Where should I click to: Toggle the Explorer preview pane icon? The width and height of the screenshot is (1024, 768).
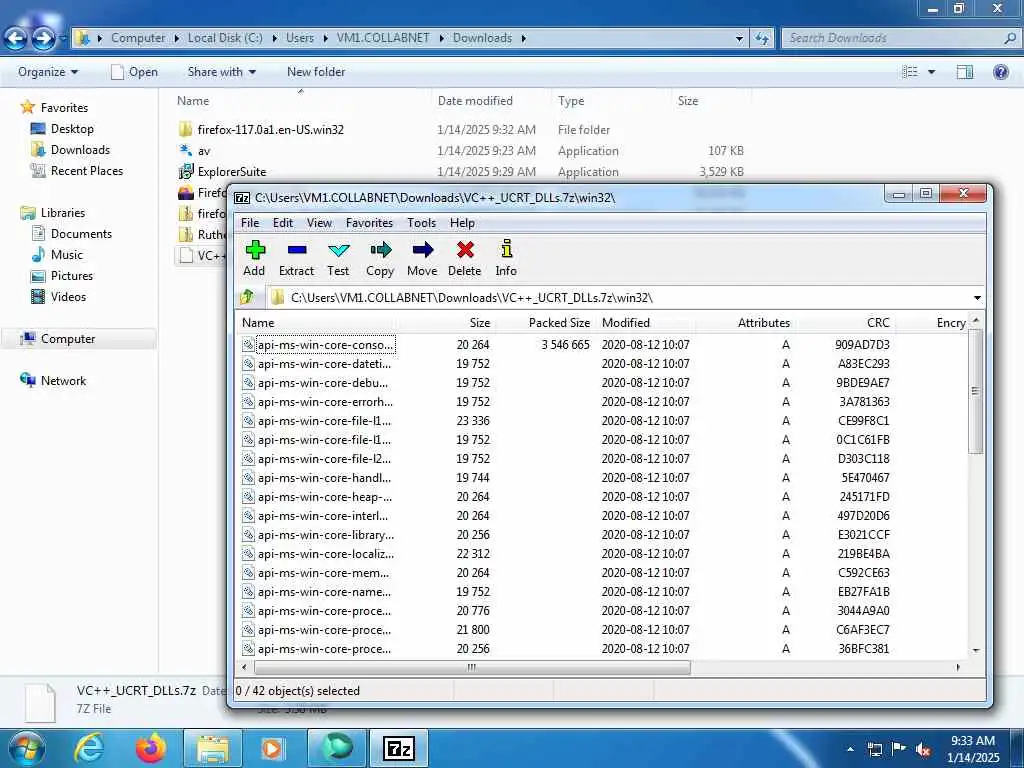pyautogui.click(x=965, y=72)
